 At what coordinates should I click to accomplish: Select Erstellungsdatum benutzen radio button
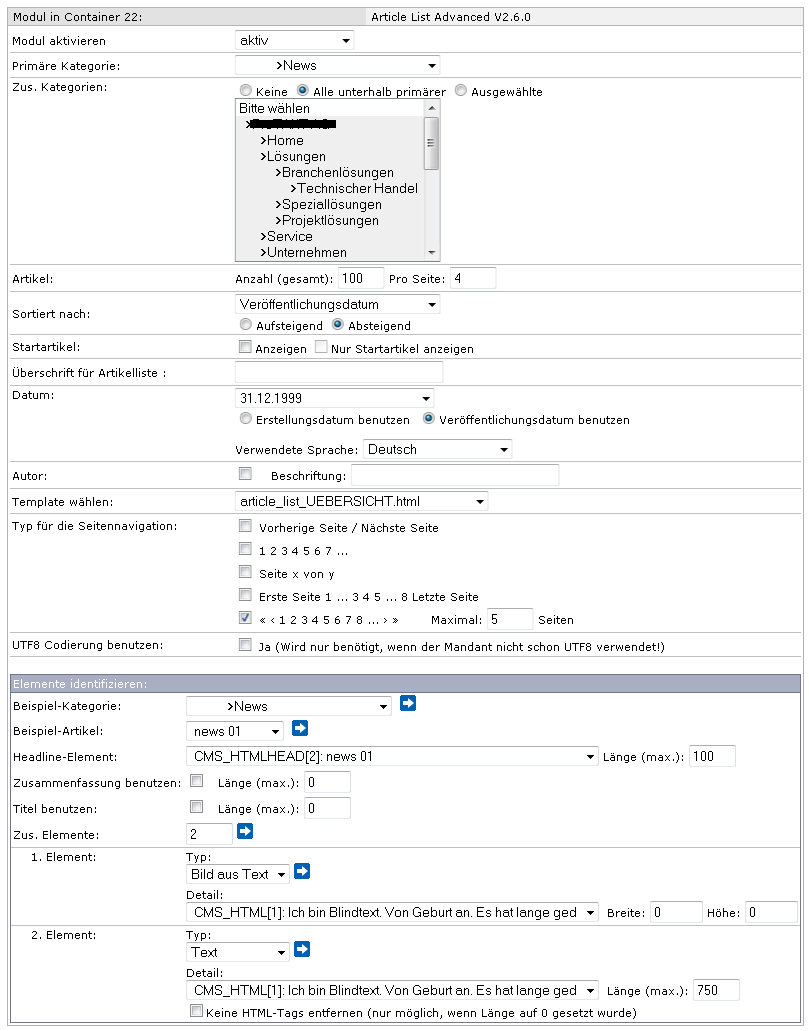(x=246, y=420)
